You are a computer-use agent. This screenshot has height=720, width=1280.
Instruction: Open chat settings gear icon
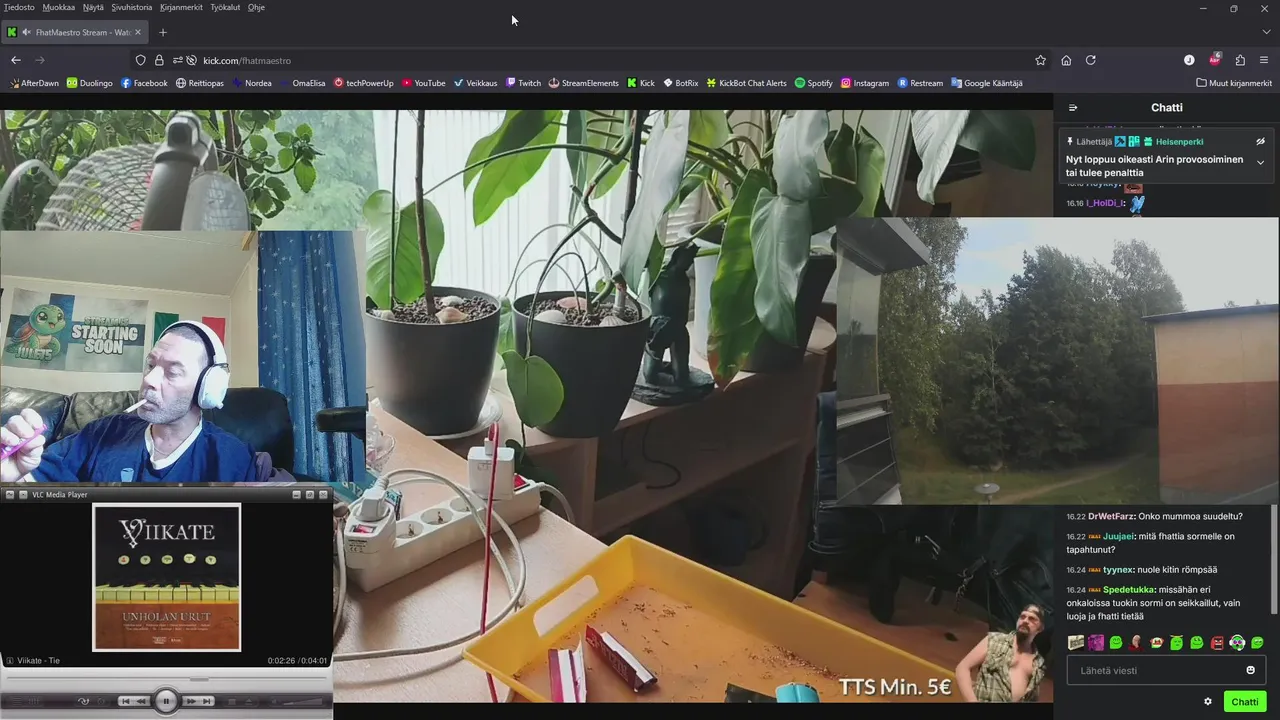tap(1208, 702)
